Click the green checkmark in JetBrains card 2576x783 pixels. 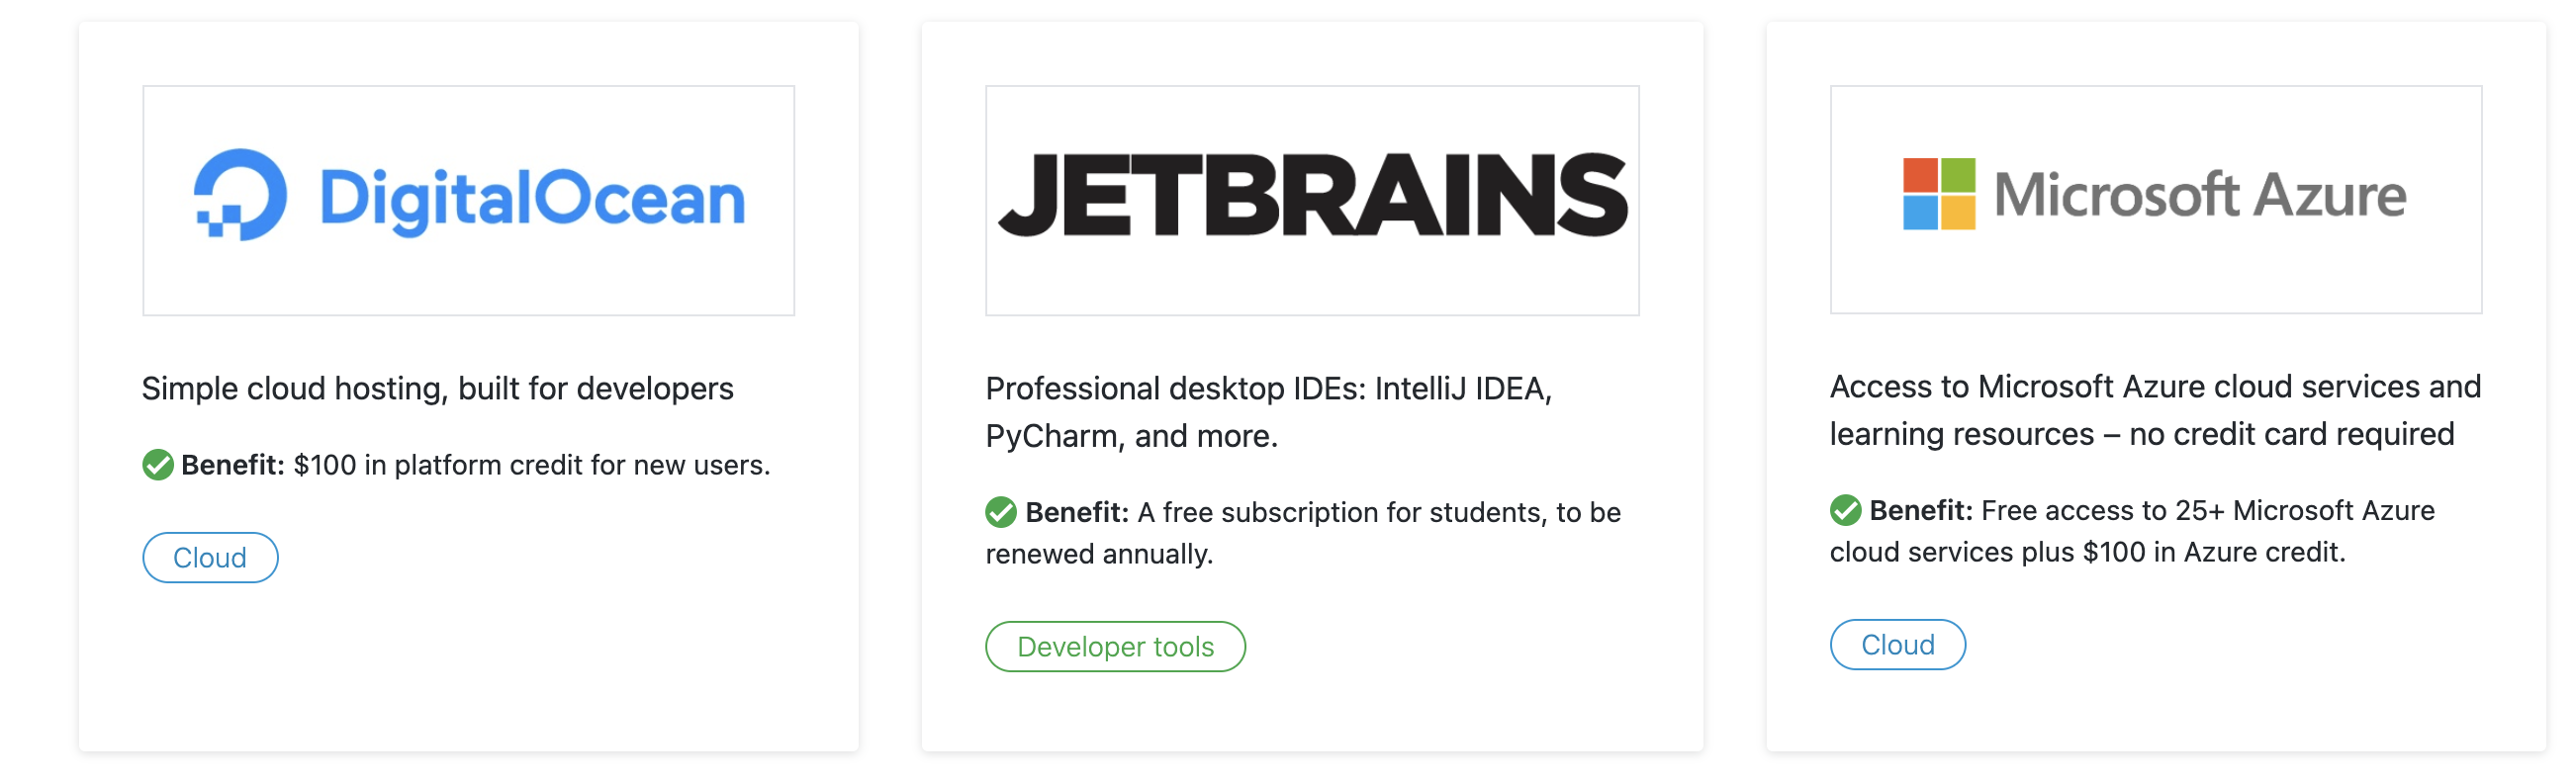1001,512
